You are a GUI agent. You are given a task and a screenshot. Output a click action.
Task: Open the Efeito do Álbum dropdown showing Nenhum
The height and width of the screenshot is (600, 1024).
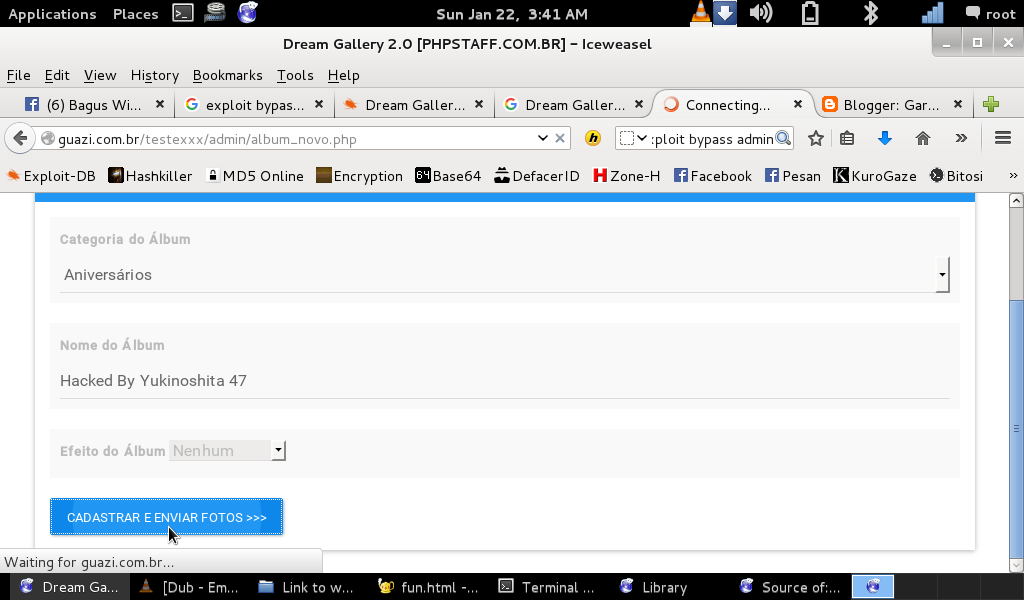click(278, 450)
